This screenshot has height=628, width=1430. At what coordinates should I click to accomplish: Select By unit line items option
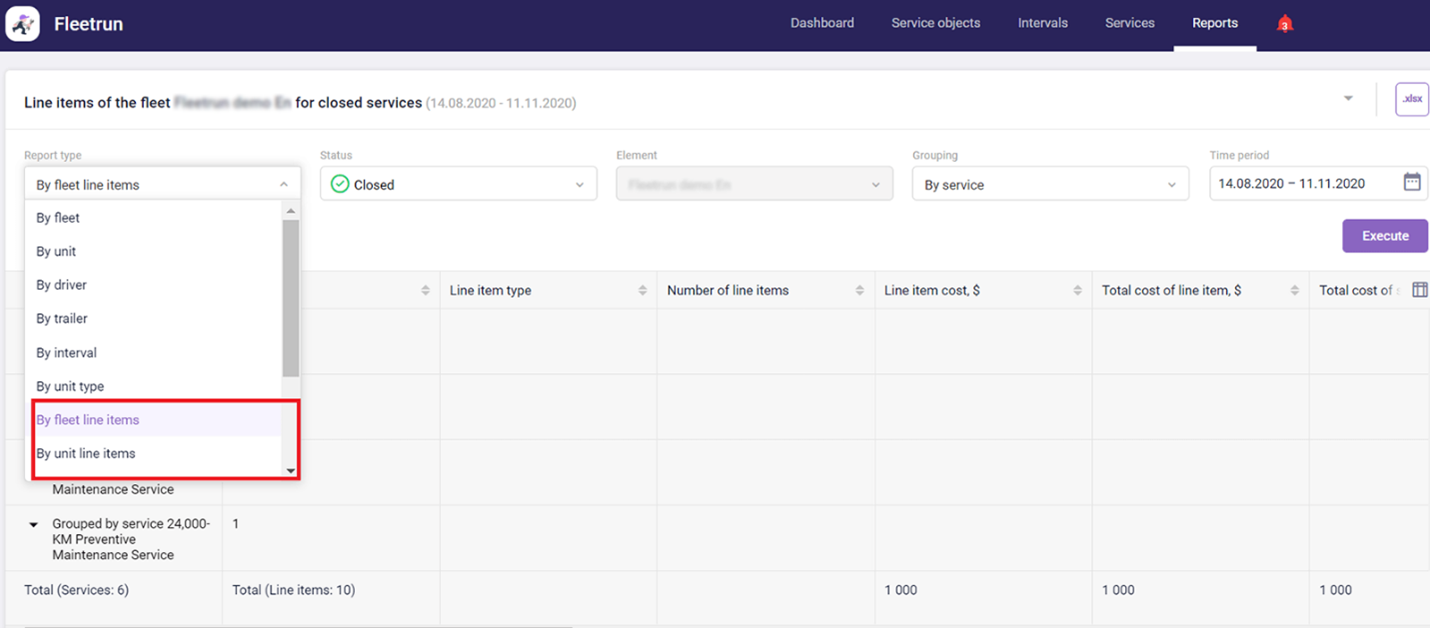tap(86, 454)
